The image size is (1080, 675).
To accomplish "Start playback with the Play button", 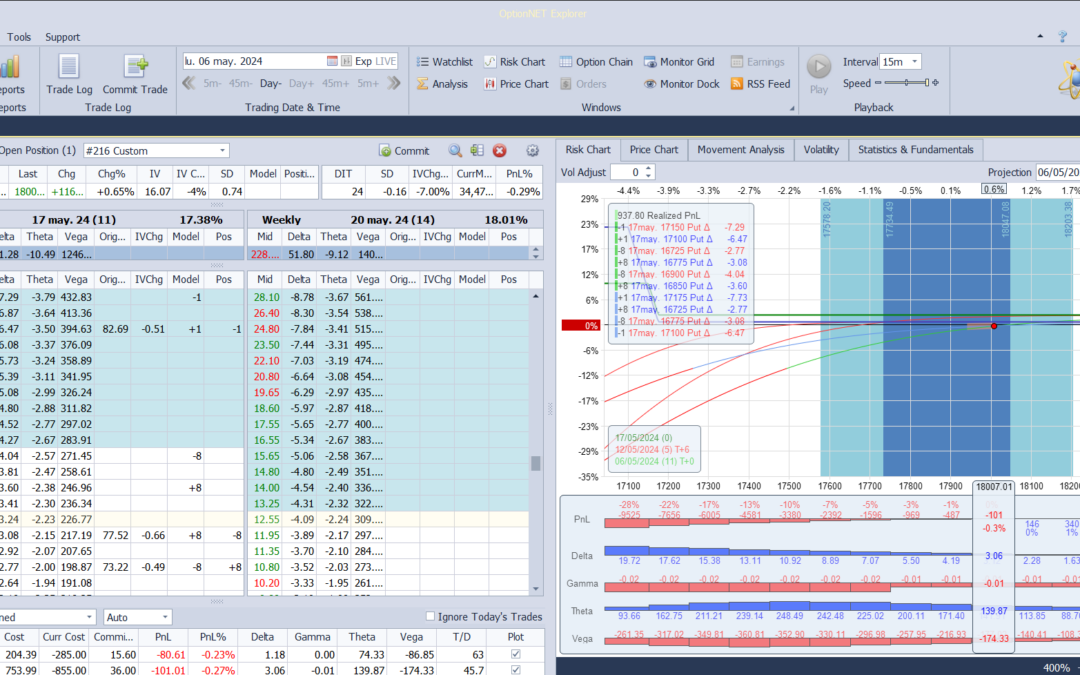I will pyautogui.click(x=819, y=74).
